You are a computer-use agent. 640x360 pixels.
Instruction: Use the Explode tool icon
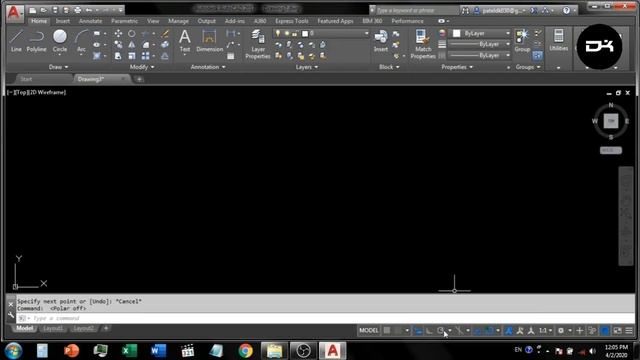[165, 44]
